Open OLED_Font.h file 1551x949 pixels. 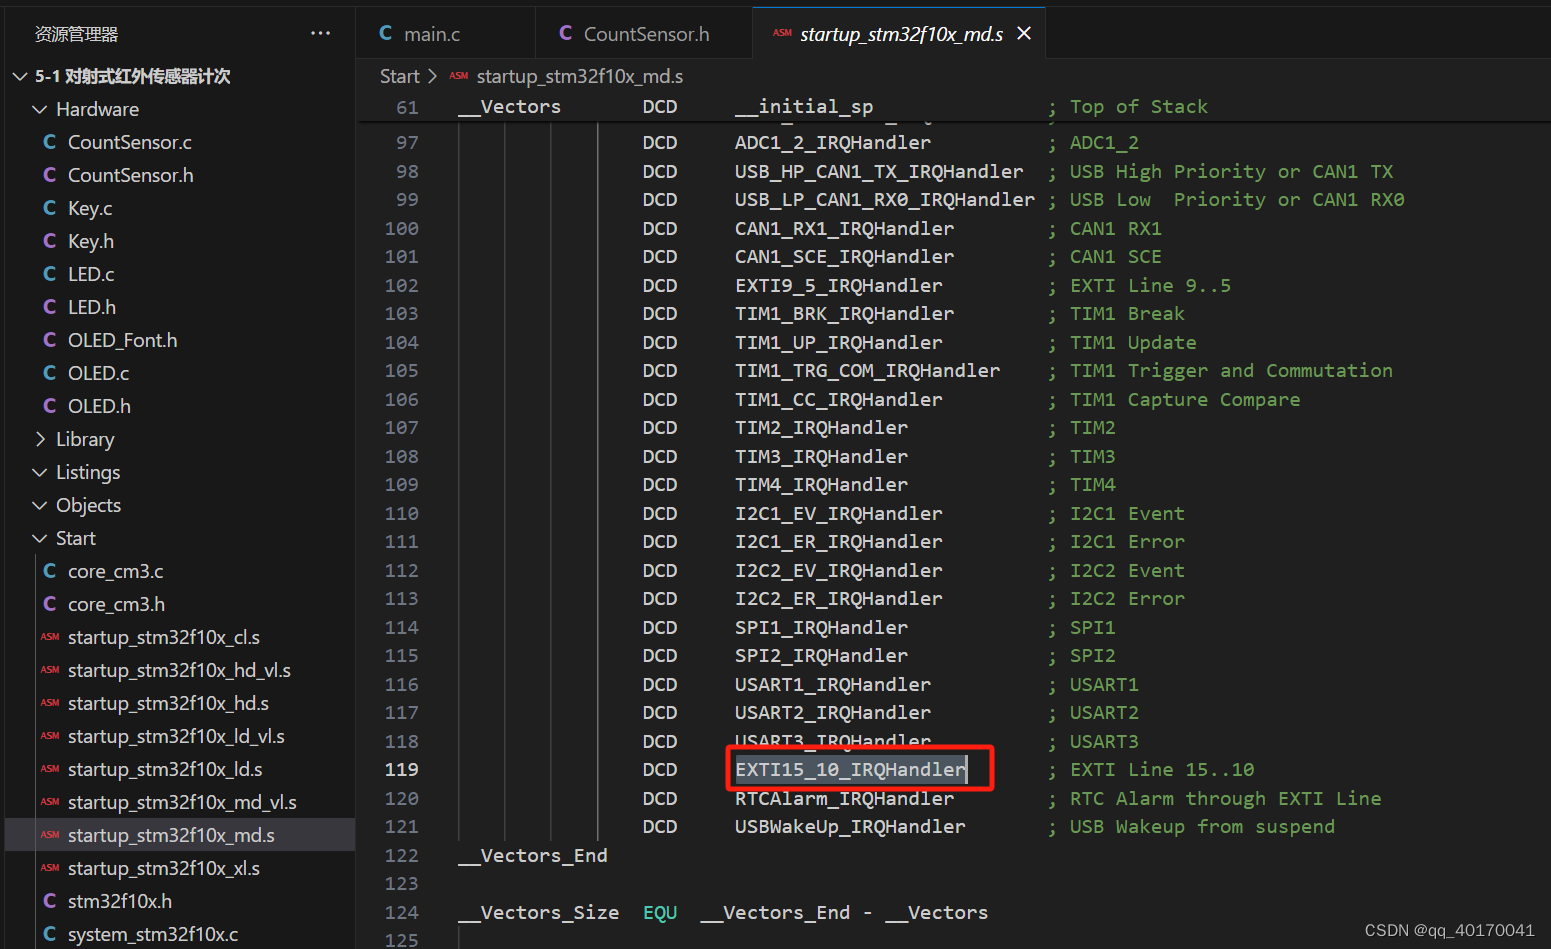tap(123, 340)
